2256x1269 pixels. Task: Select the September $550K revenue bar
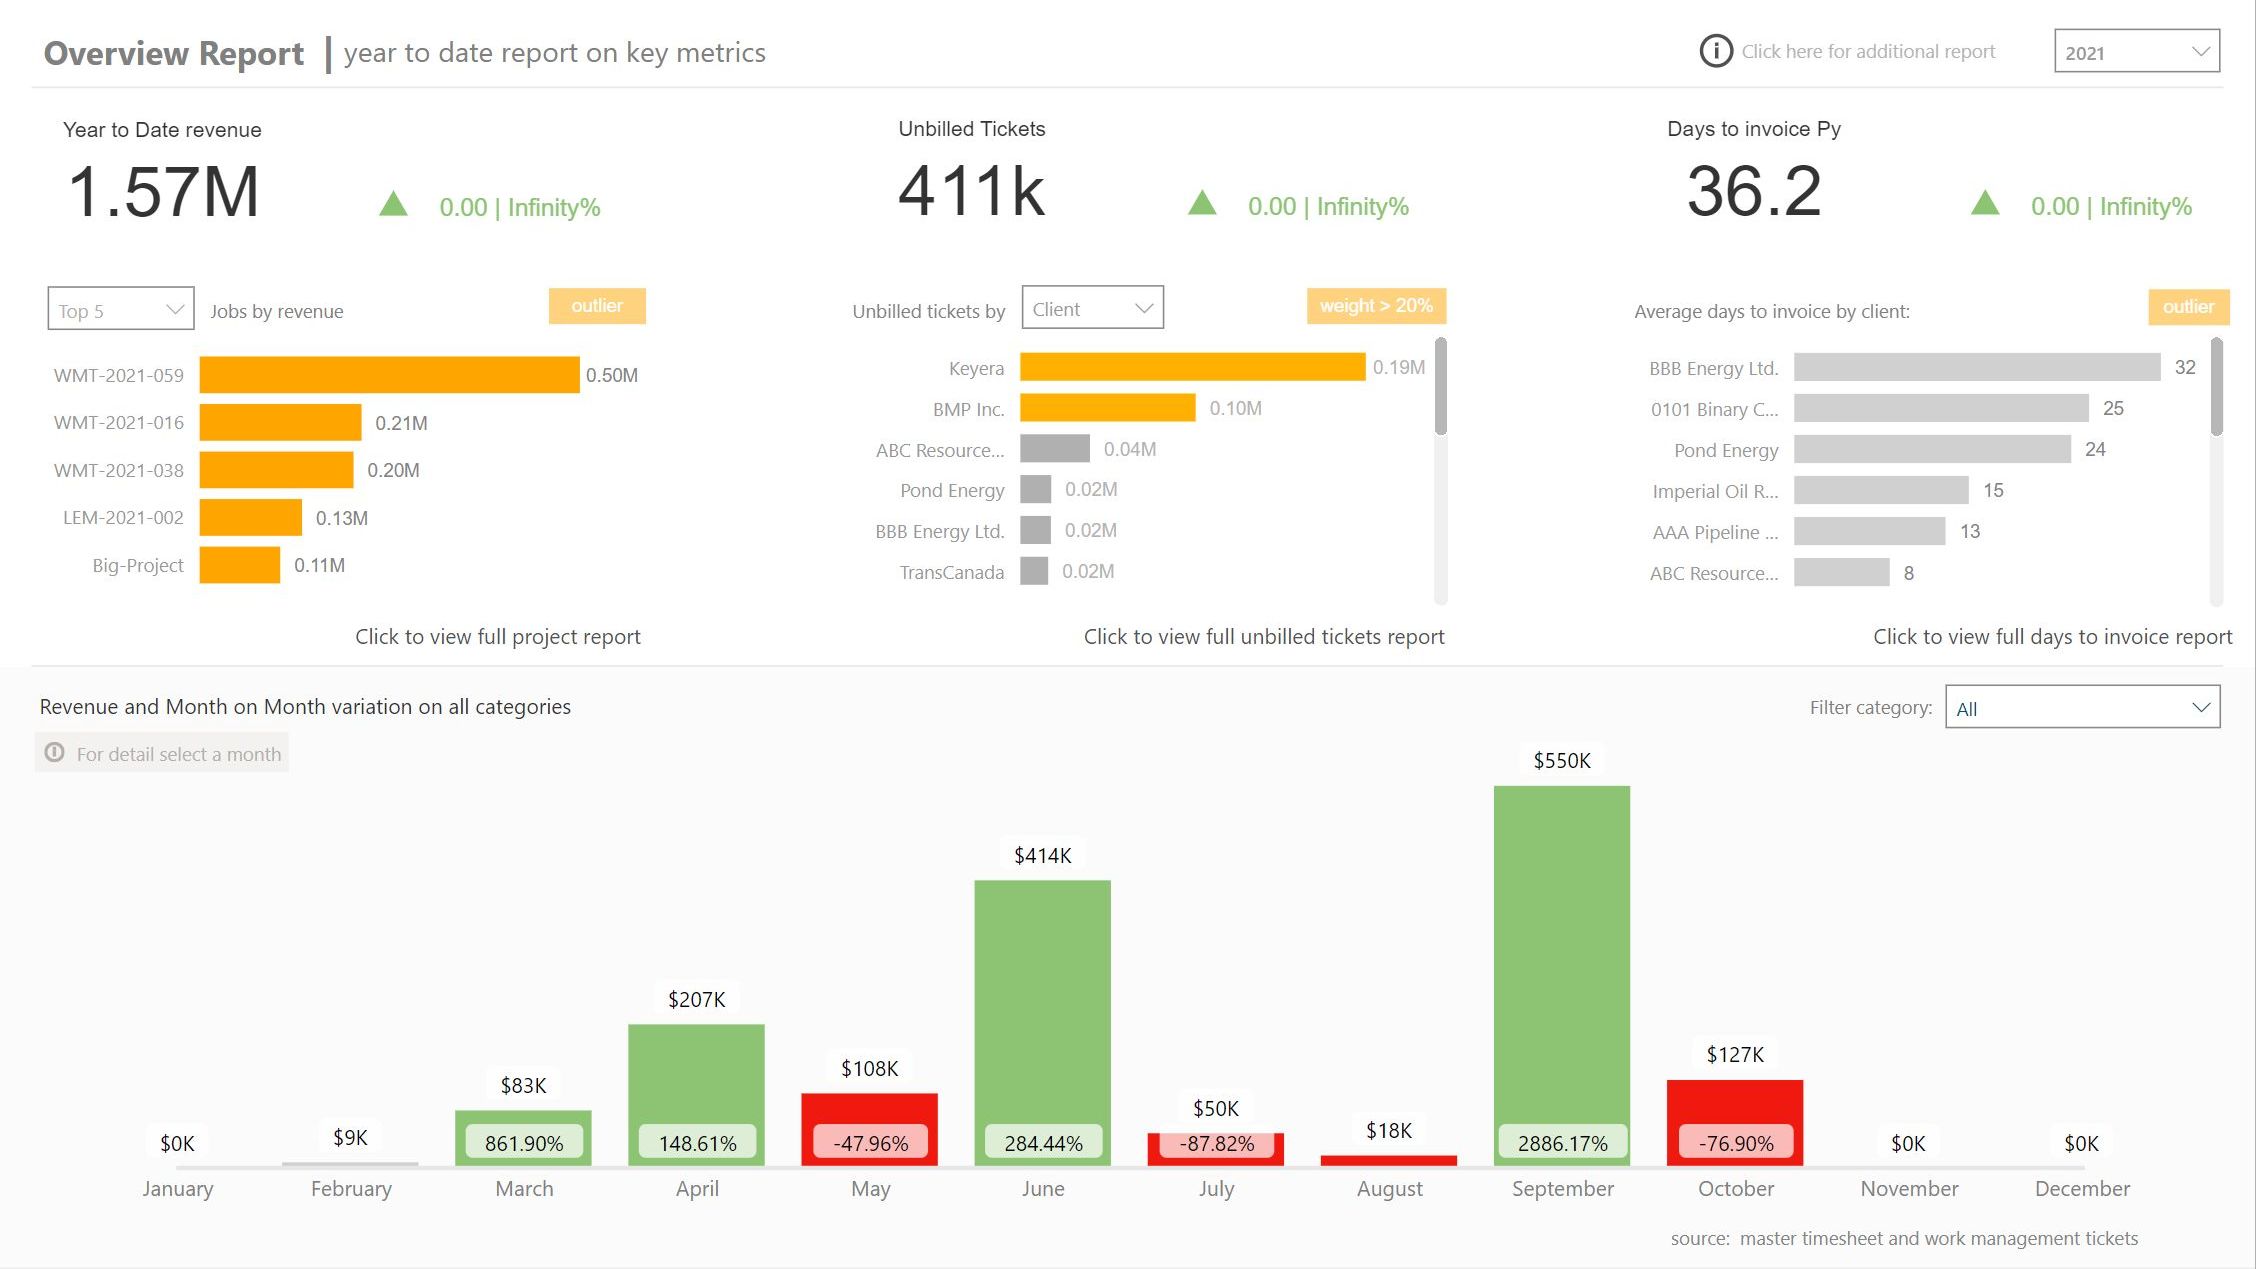pos(1562,975)
